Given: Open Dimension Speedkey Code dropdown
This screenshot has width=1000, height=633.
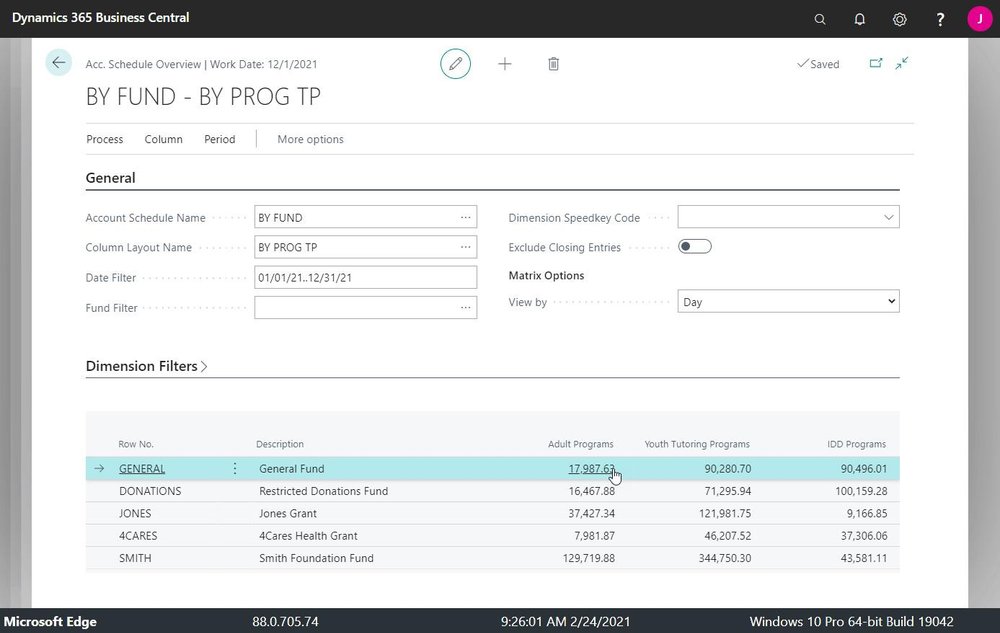Looking at the screenshot, I should (888, 217).
